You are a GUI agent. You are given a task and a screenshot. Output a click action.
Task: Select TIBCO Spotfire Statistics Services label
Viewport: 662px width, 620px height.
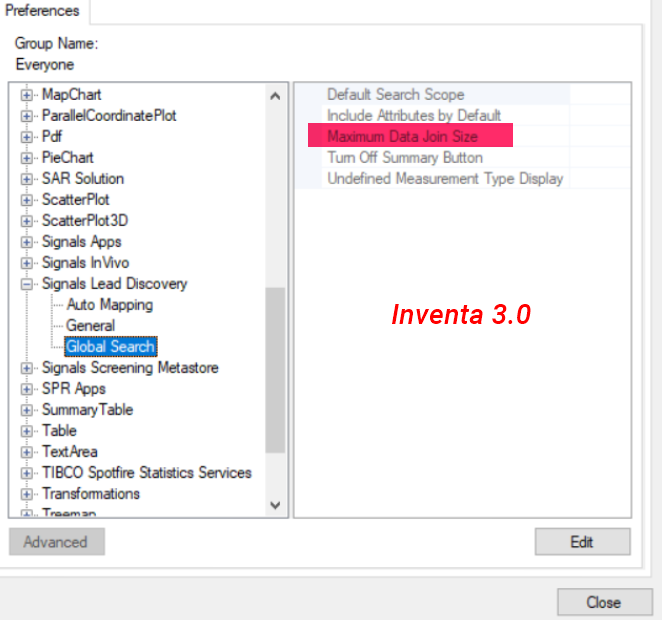click(x=147, y=473)
